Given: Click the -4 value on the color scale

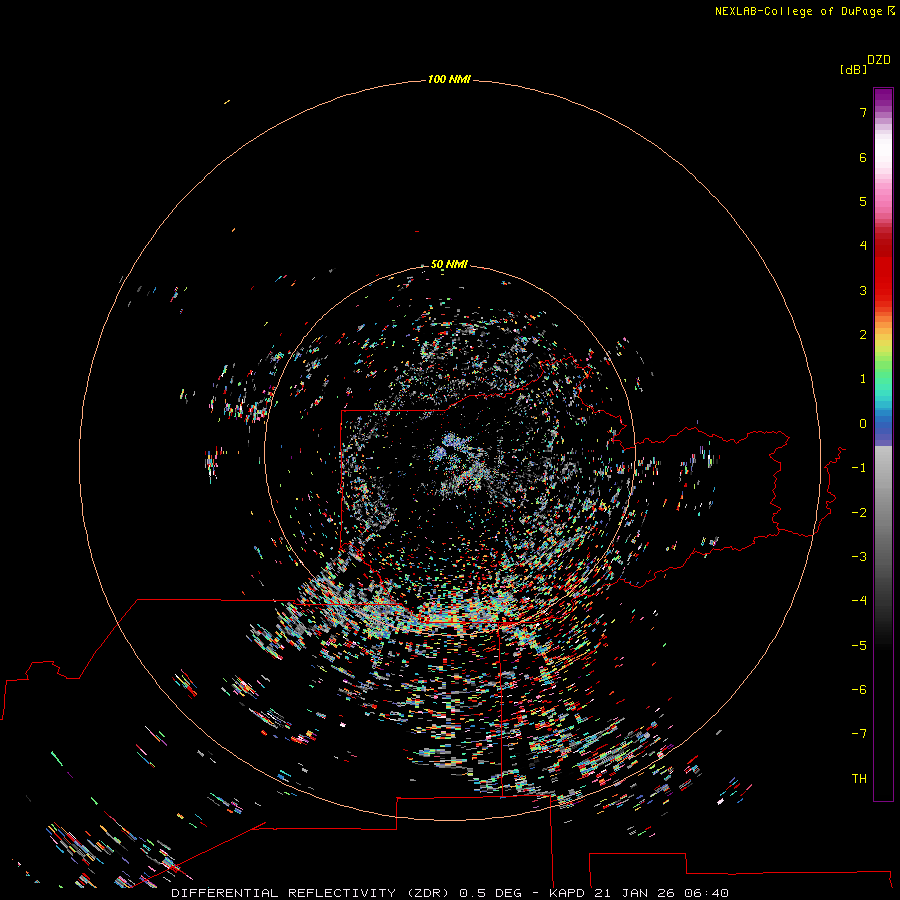Looking at the screenshot, I should [x=859, y=600].
